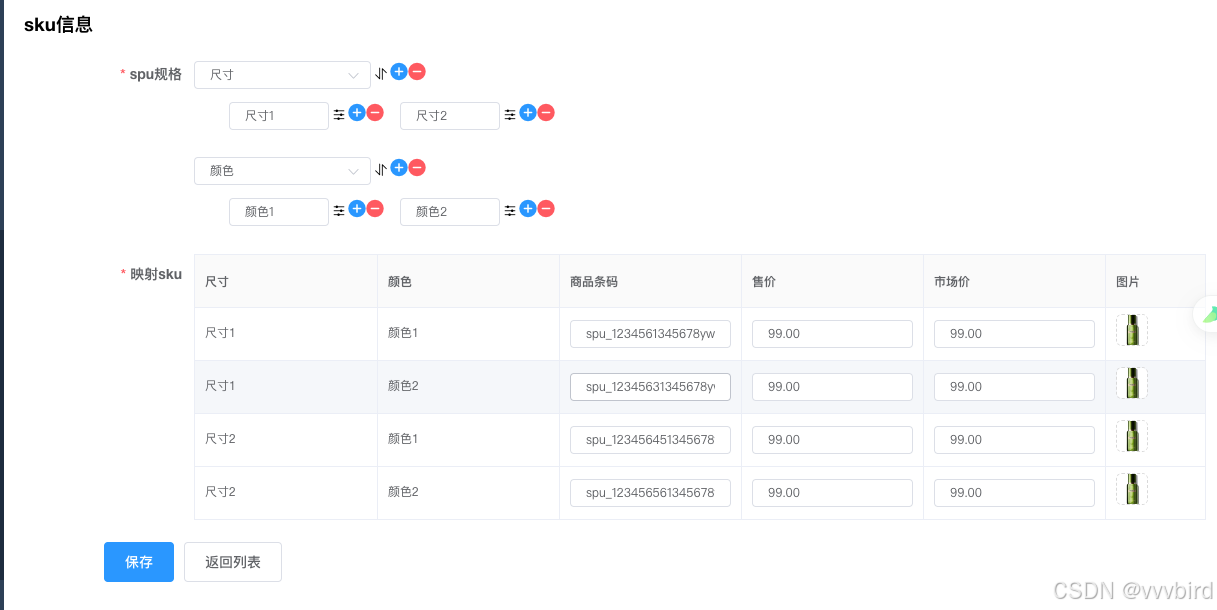The width and height of the screenshot is (1217, 610).
Task: Save the sku form with 保存
Action: [x=139, y=562]
